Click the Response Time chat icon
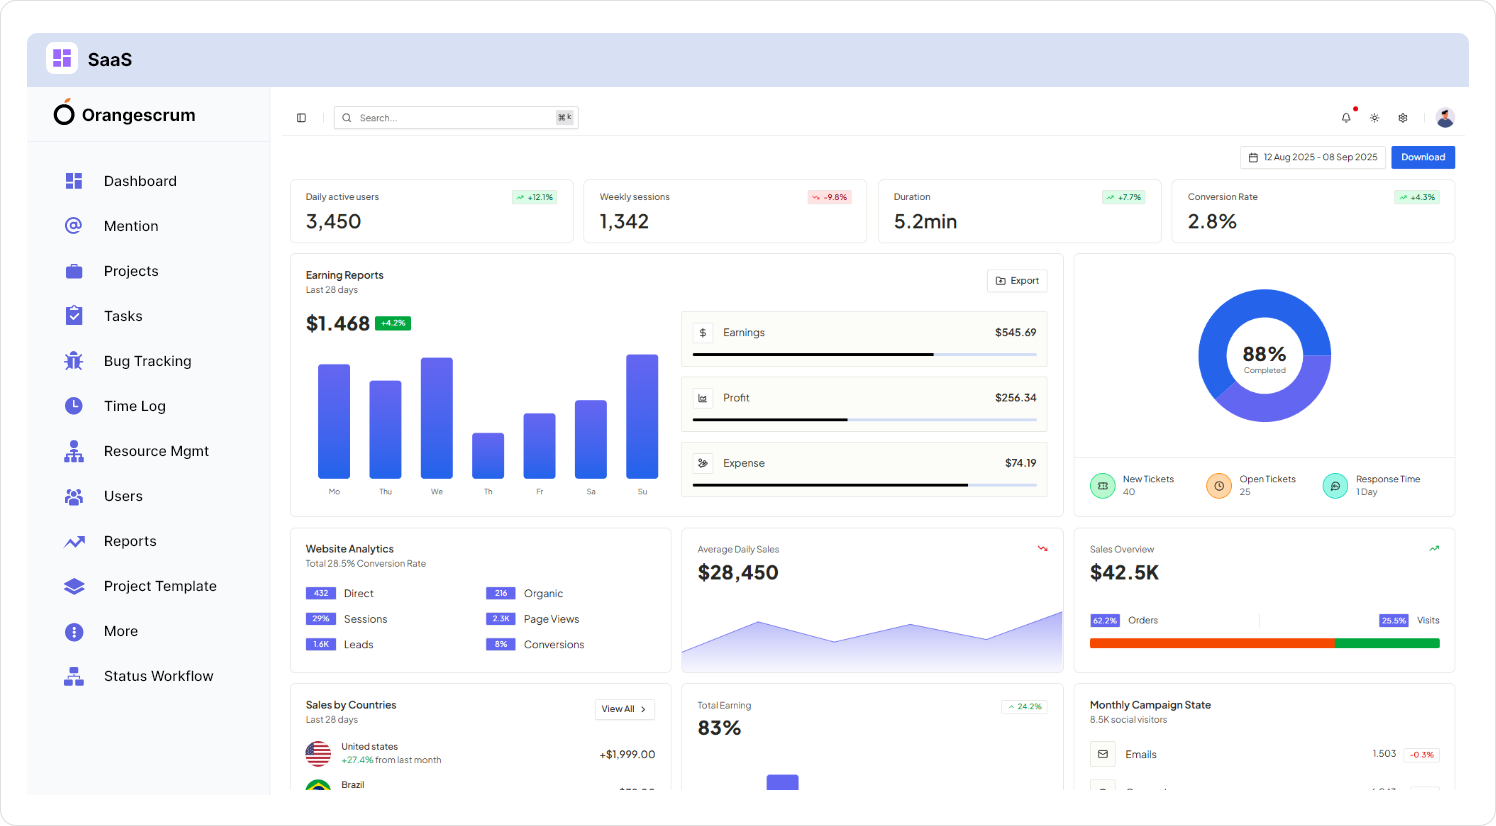 [1335, 486]
